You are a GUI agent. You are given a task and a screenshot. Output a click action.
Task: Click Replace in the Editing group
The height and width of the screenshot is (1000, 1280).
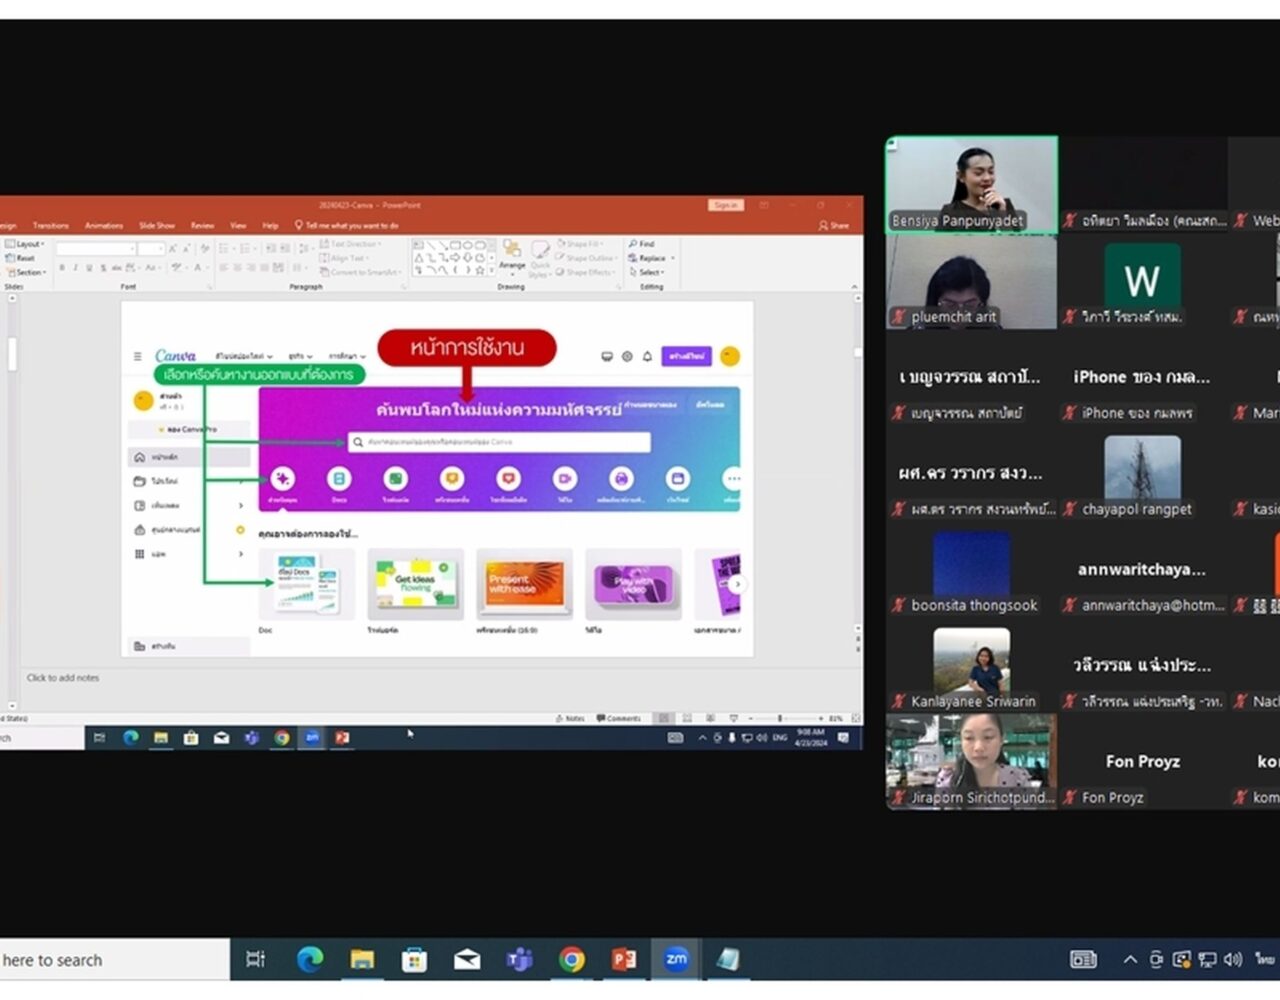point(651,258)
